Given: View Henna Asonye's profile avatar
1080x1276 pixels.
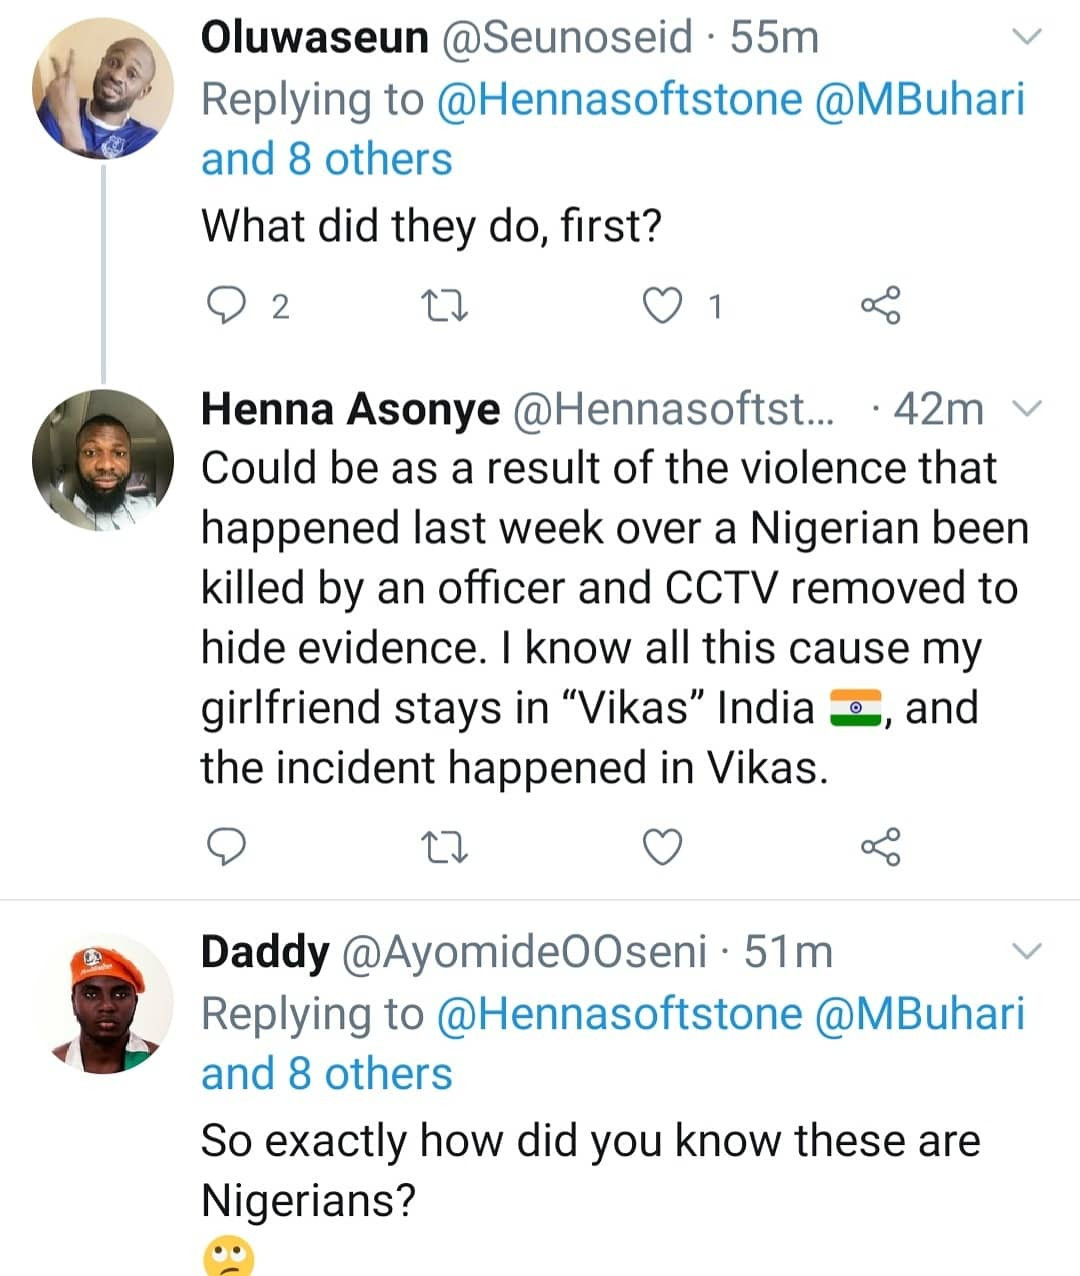Looking at the screenshot, I should tap(103, 459).
